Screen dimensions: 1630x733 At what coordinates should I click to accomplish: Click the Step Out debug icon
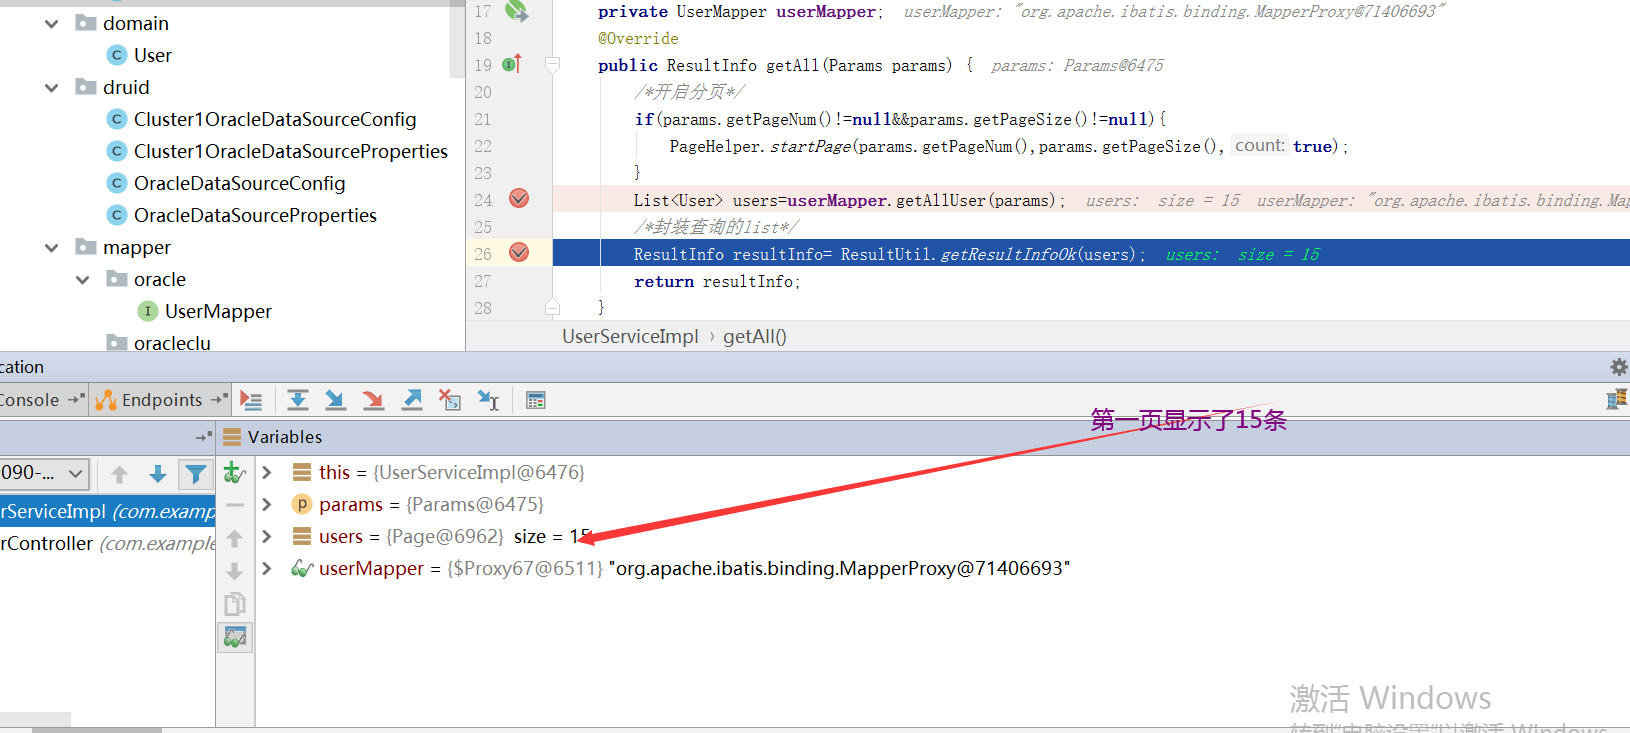(x=412, y=400)
